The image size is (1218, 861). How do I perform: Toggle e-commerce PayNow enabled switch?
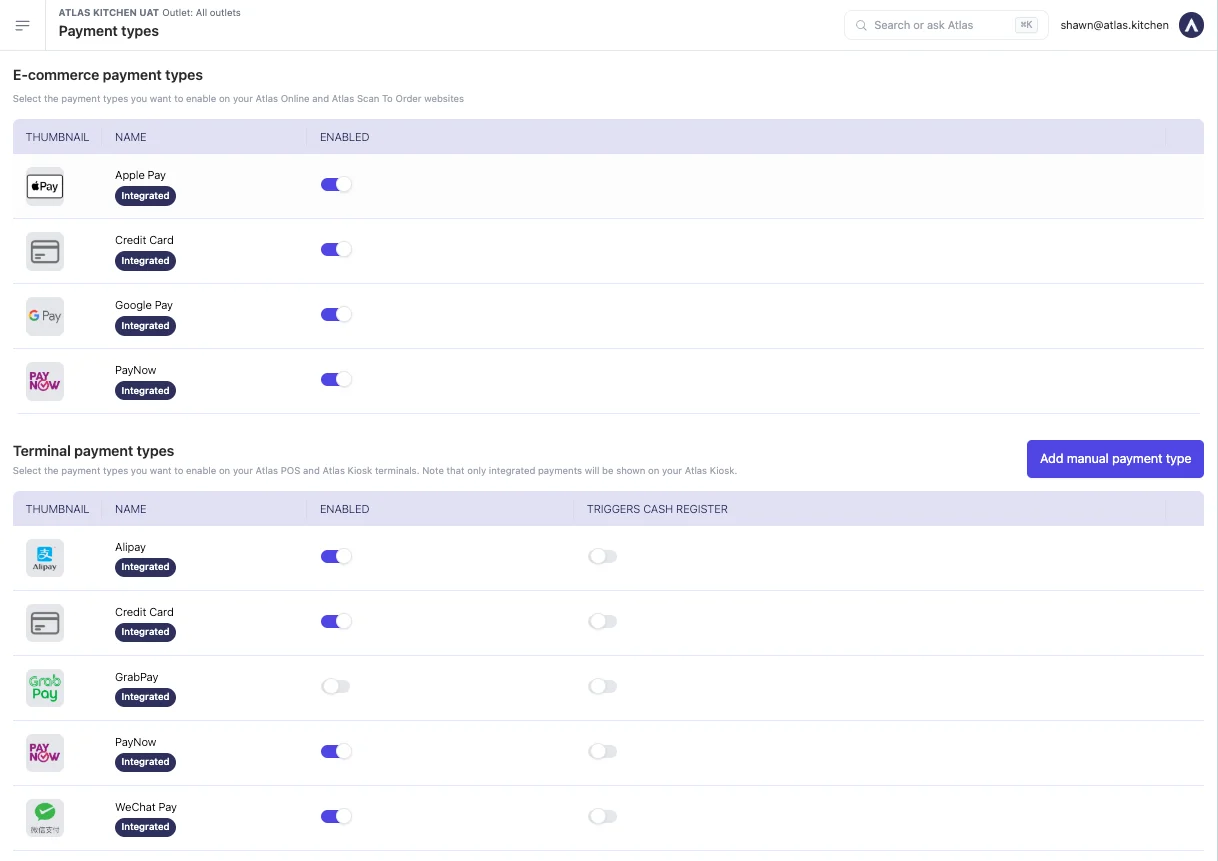(336, 380)
